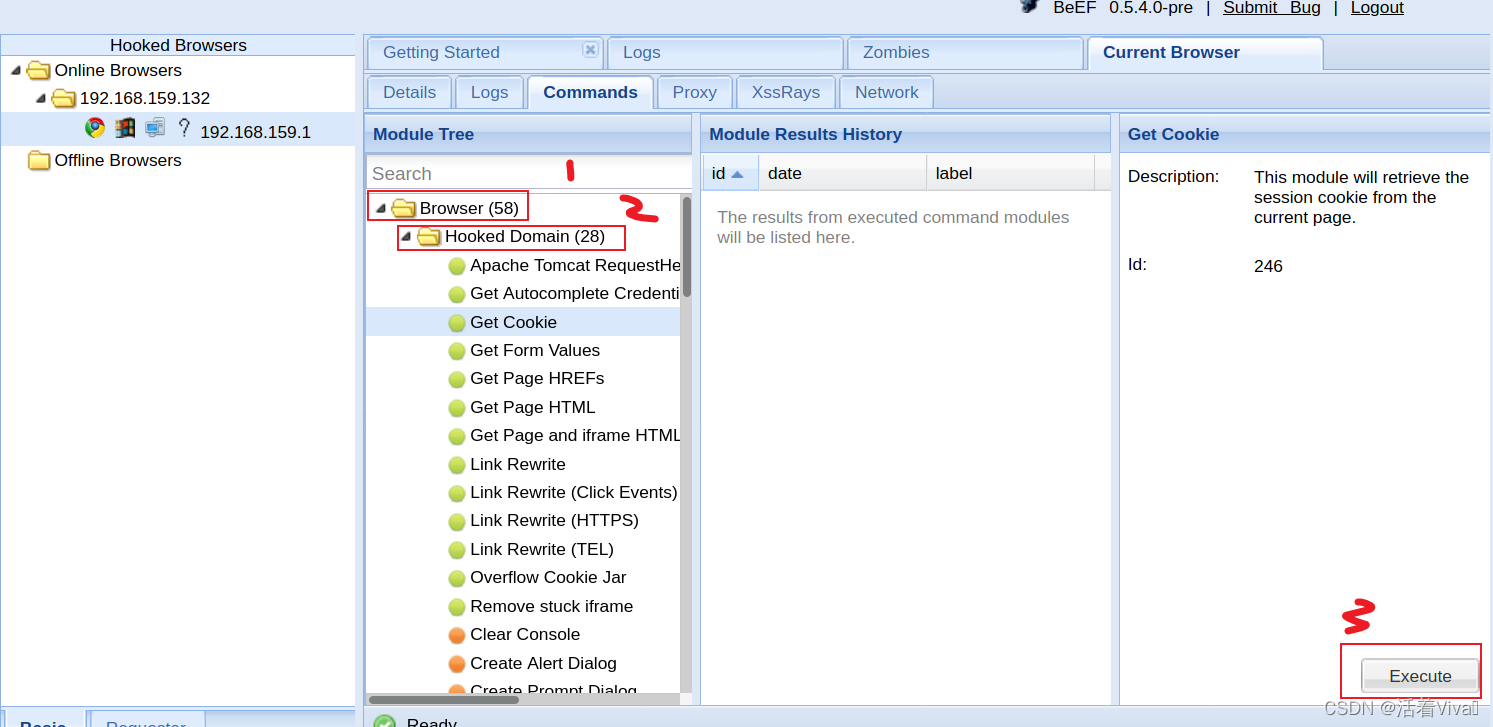
Task: Click the 192.168.159.132 folder icon
Action: [63, 98]
